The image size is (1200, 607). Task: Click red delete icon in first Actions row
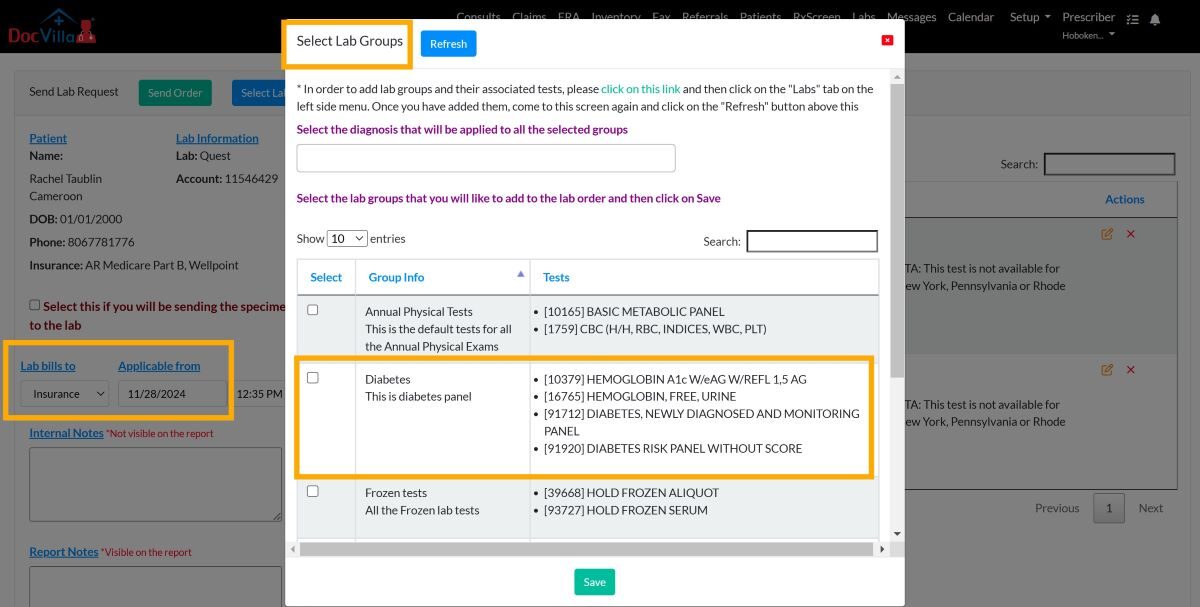[1131, 234]
